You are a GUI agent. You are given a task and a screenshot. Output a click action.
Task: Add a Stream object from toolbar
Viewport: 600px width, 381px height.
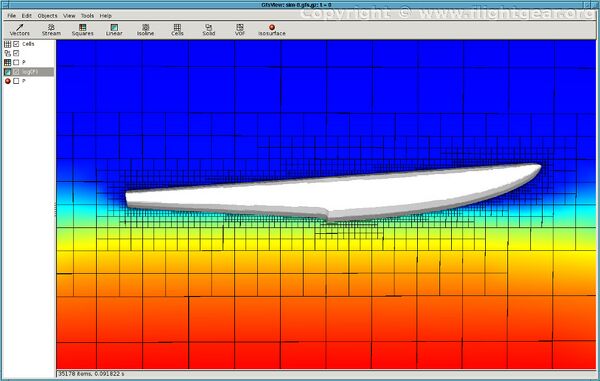[51, 30]
